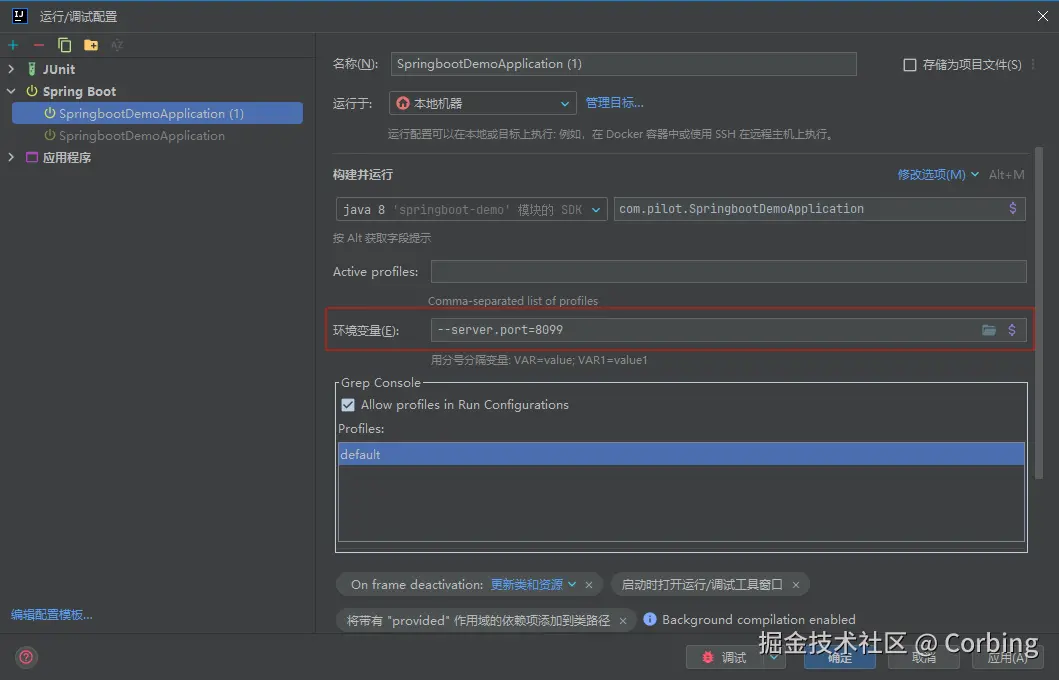Image resolution: width=1059 pixels, height=680 pixels.
Task: Expand the 应用程序 tree node
Action: coord(11,157)
